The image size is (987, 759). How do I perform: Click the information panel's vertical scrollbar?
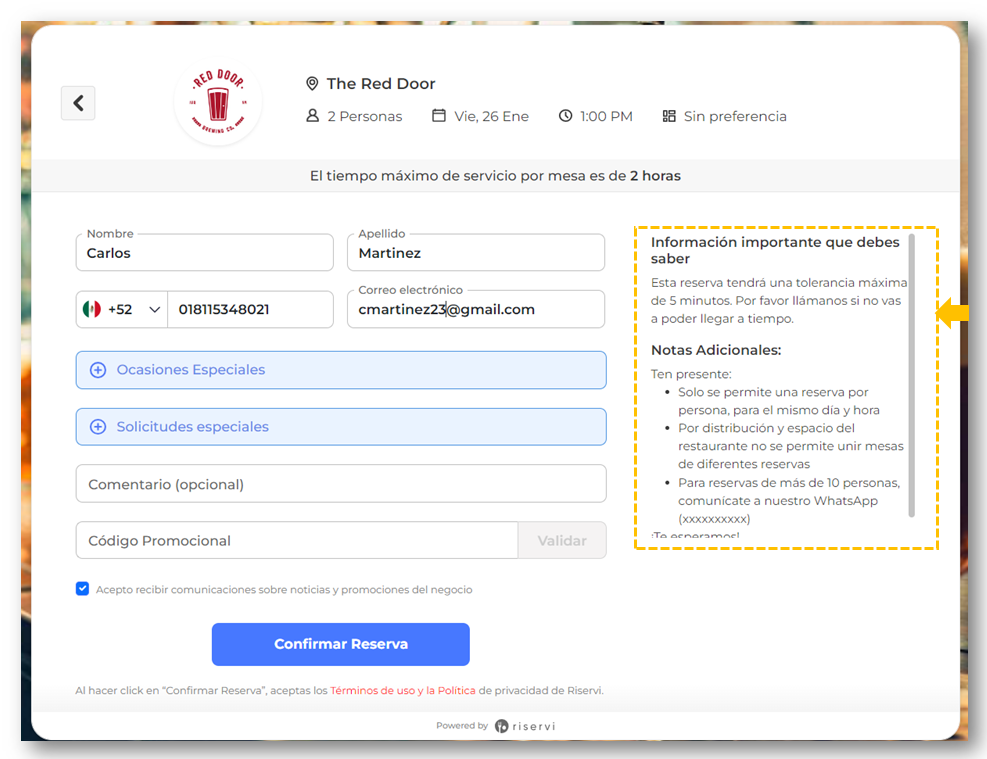pos(911,375)
